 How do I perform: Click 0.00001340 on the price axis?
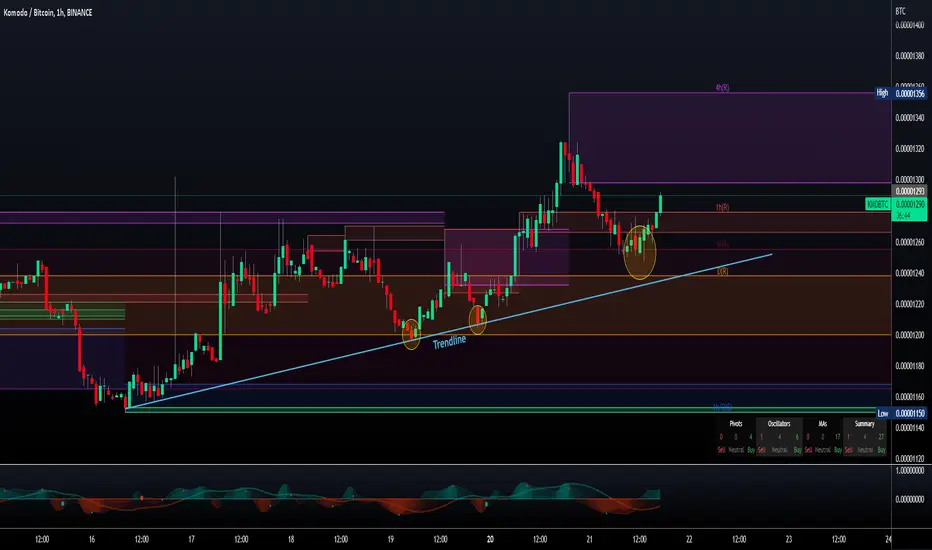(x=910, y=118)
